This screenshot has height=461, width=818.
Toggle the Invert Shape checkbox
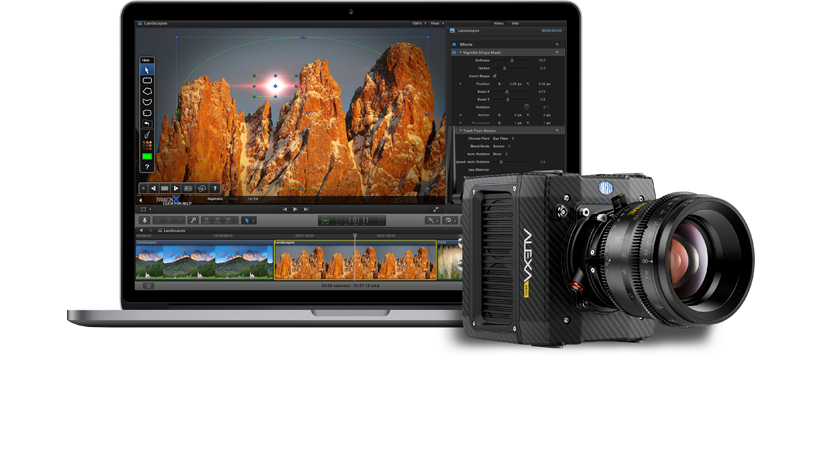click(495, 76)
